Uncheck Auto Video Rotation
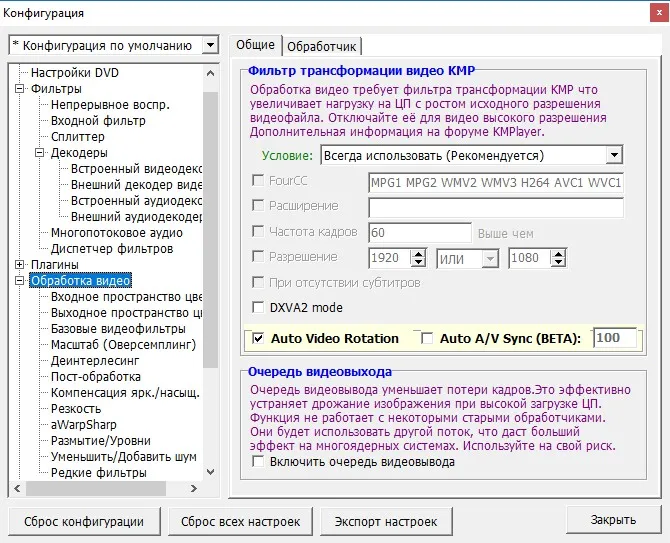Viewport: 670px width, 543px height. click(x=258, y=338)
